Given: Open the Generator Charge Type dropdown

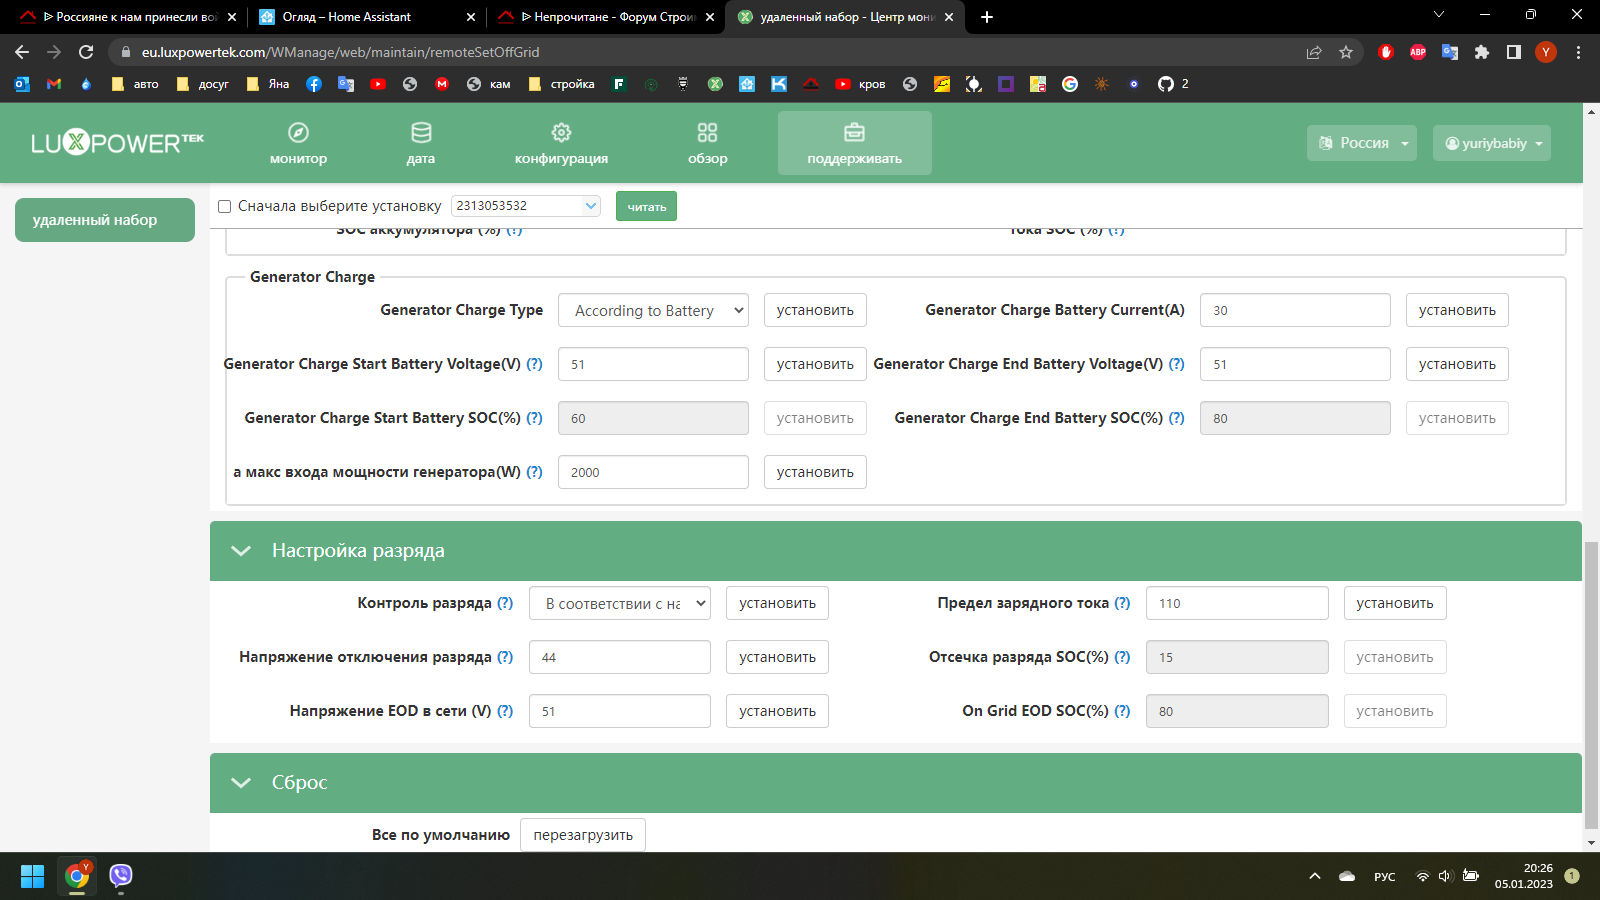Looking at the screenshot, I should (x=653, y=310).
